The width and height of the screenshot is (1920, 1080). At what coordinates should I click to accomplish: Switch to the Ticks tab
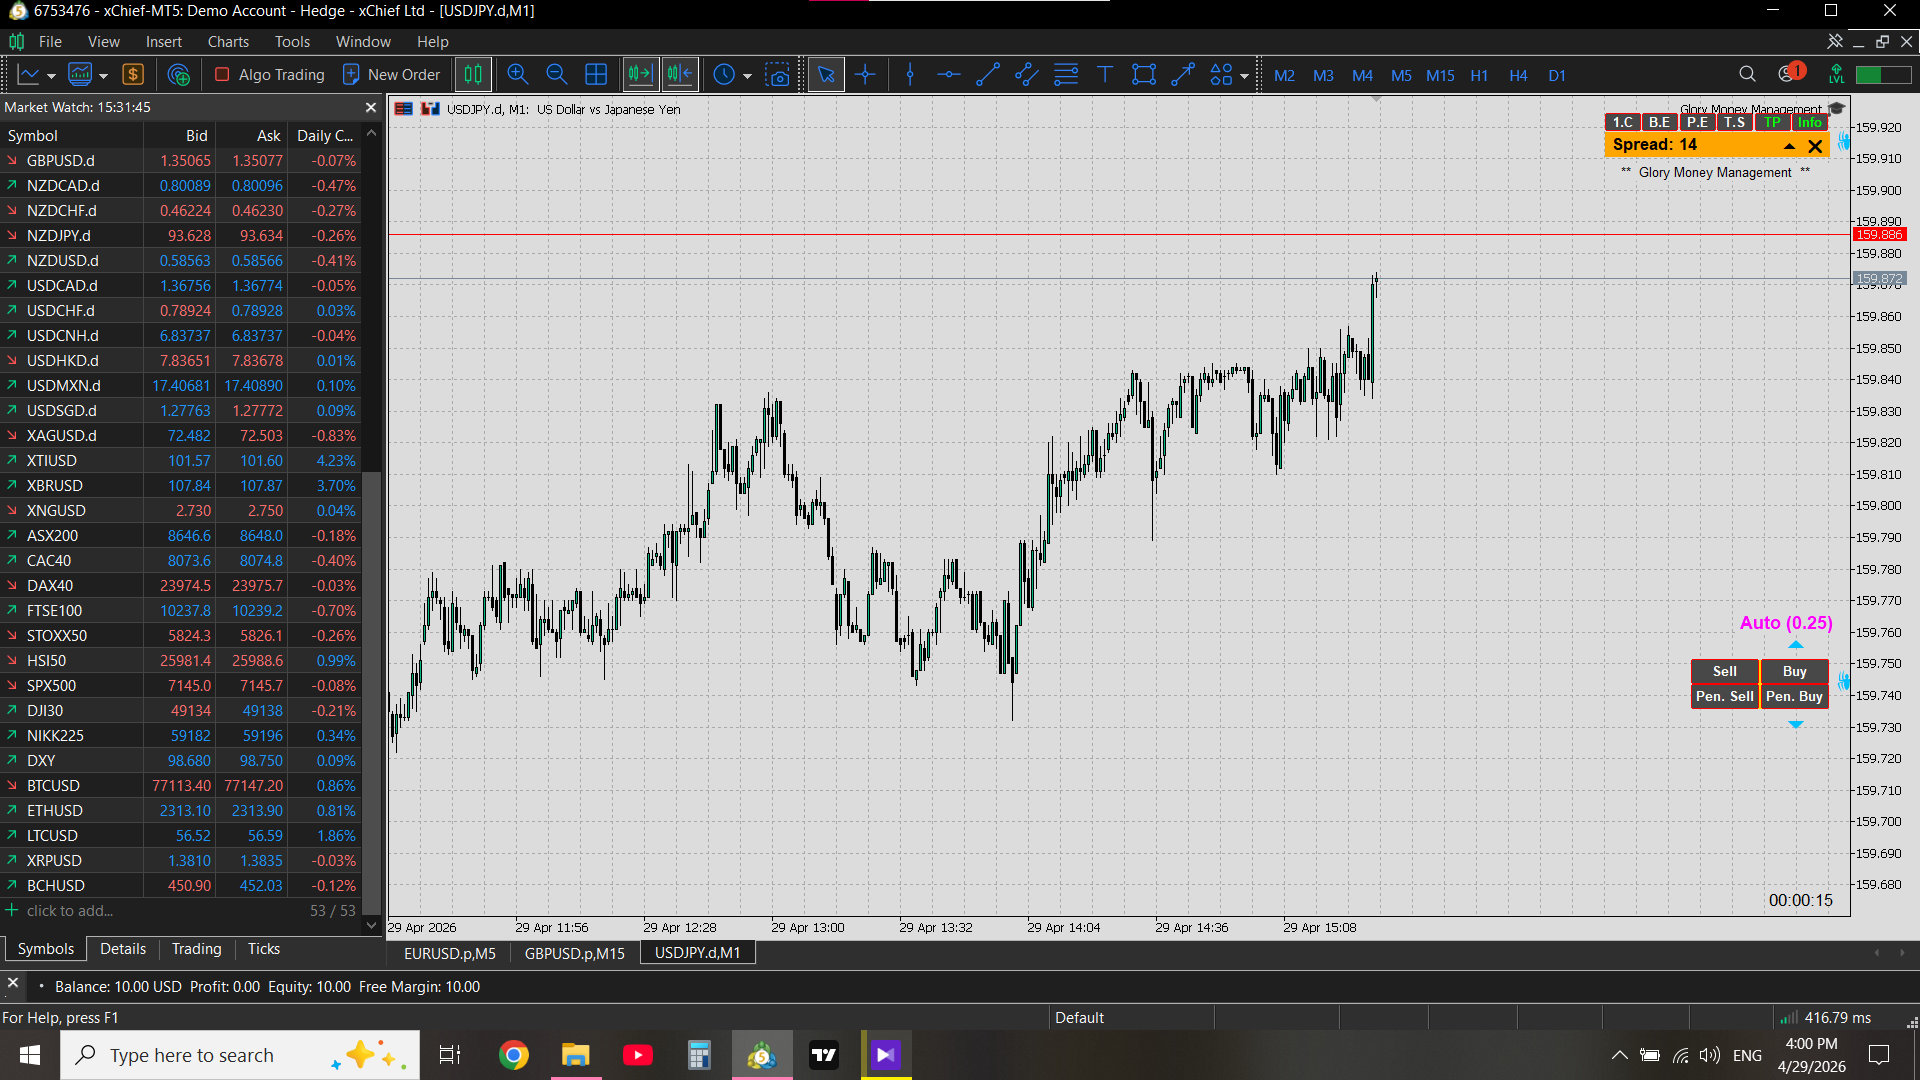click(264, 949)
